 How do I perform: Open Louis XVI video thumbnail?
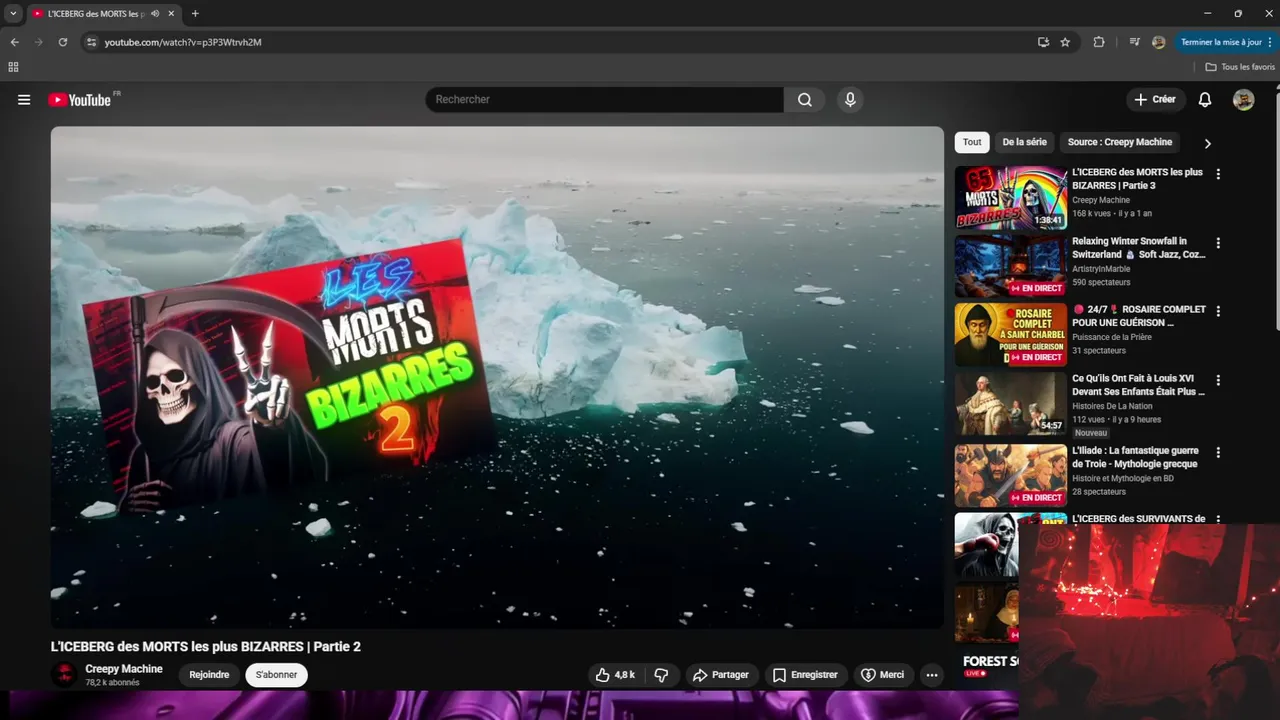[x=1010, y=404]
